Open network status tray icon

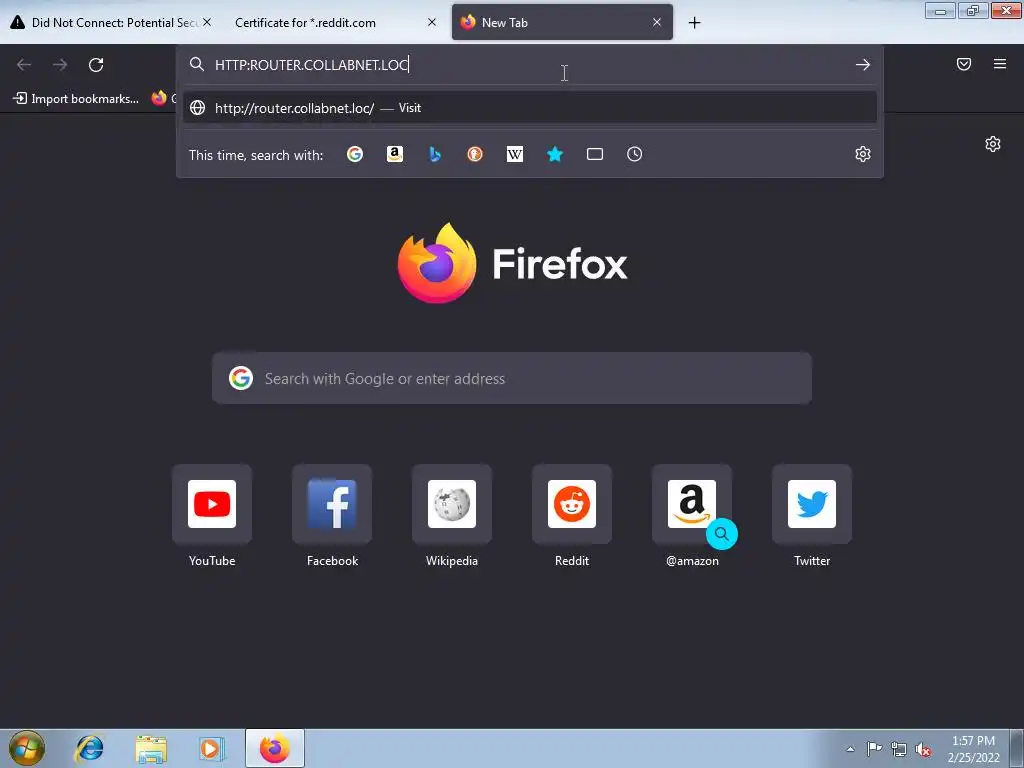[899, 749]
